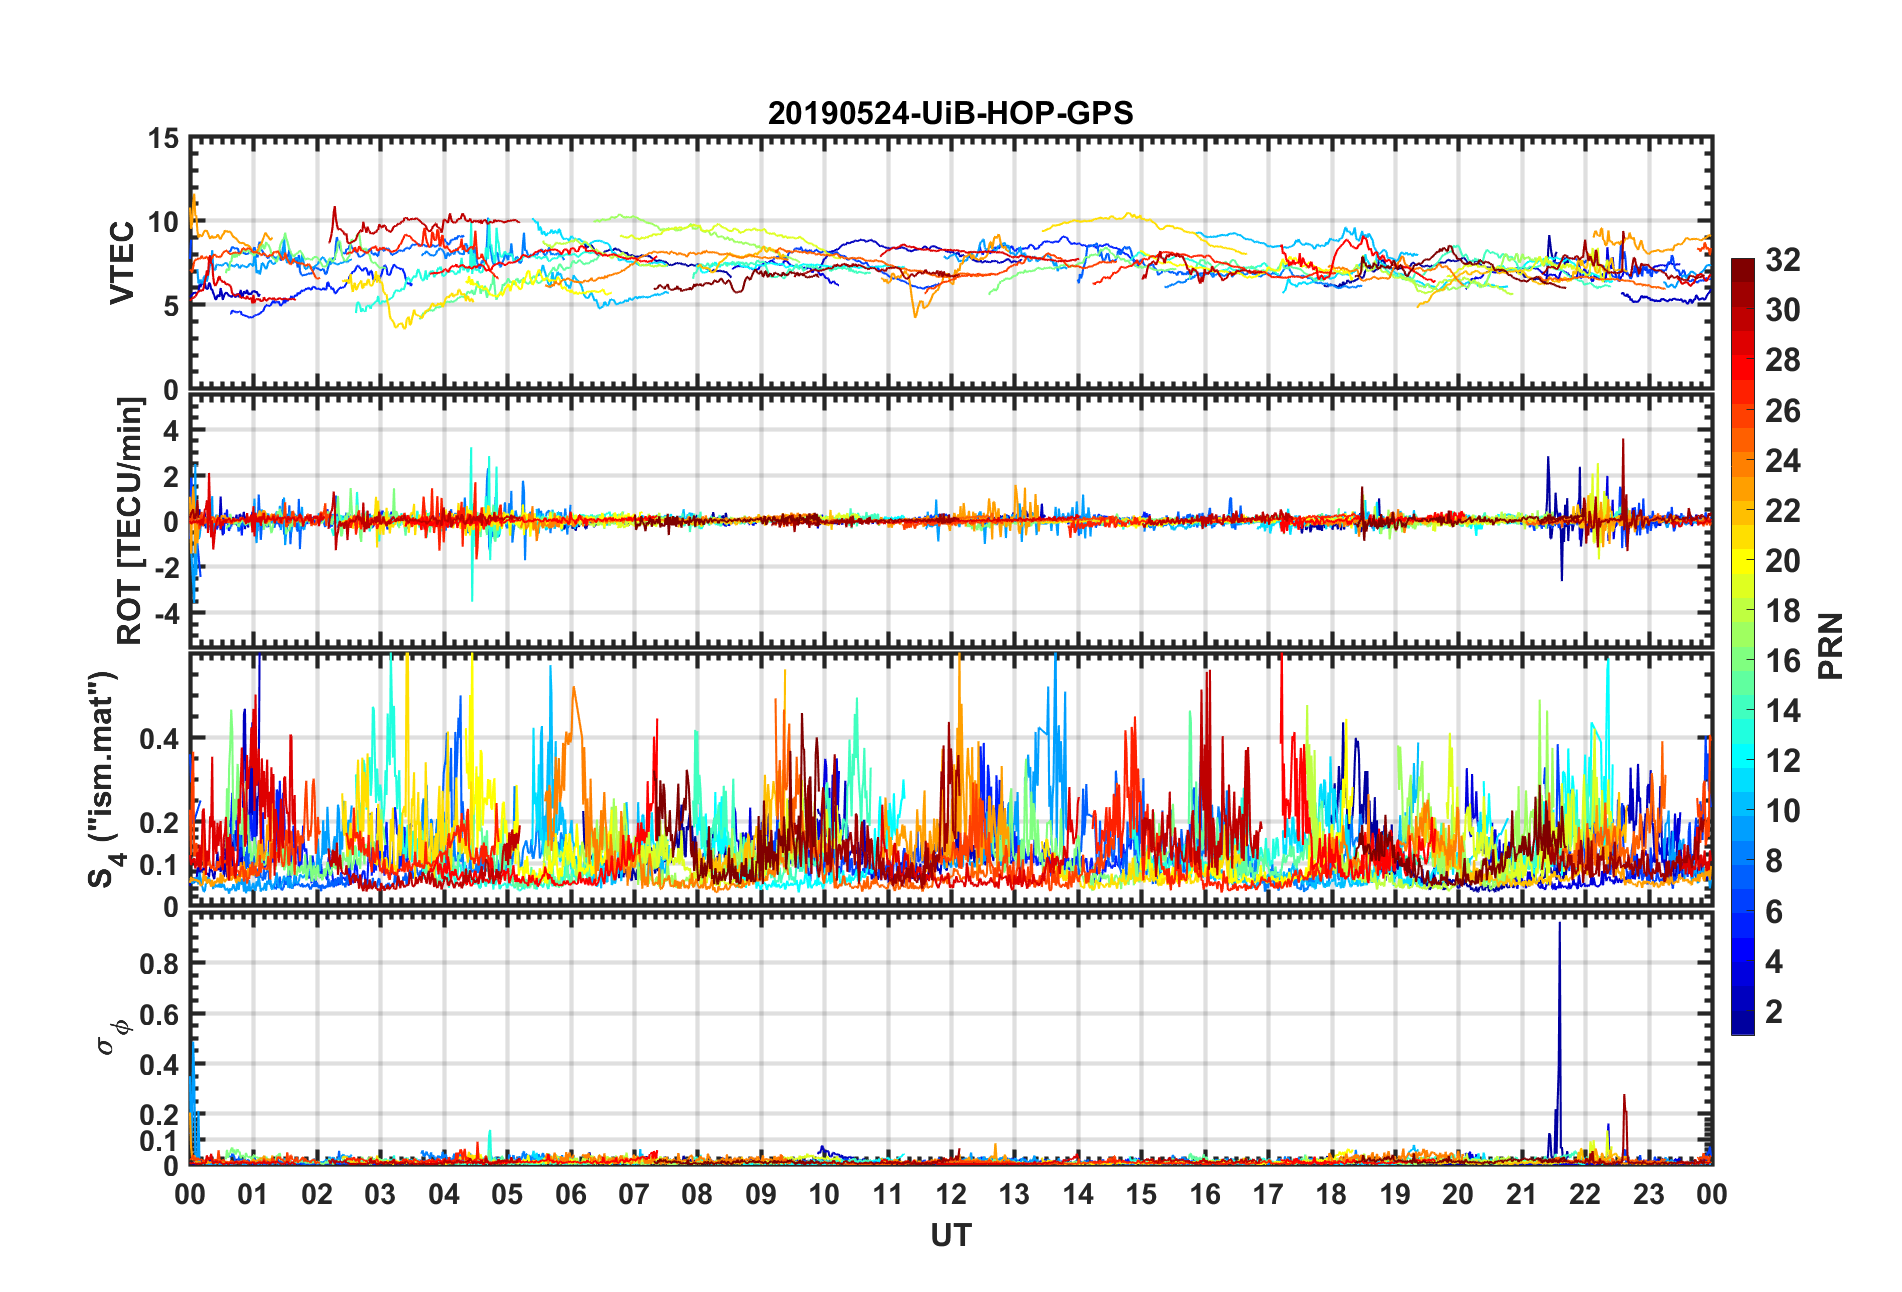Viewport: 1902px width, 1292px height.
Task: Click the 0.8 tick on sigma phi axis
Action: pos(160,964)
